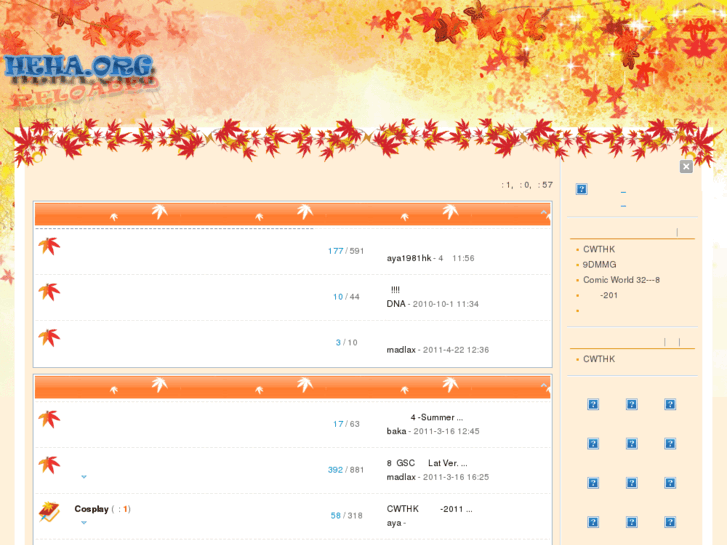Click the HEHA.ORG Reloaded logo

pyautogui.click(x=82, y=80)
